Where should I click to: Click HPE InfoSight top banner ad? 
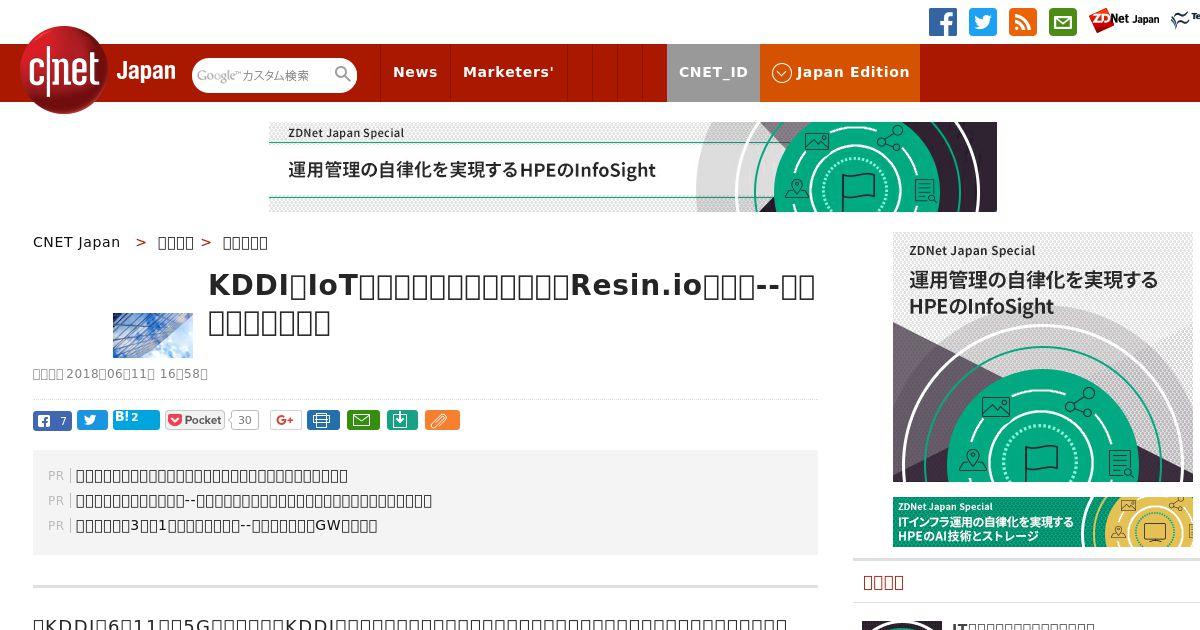633,167
